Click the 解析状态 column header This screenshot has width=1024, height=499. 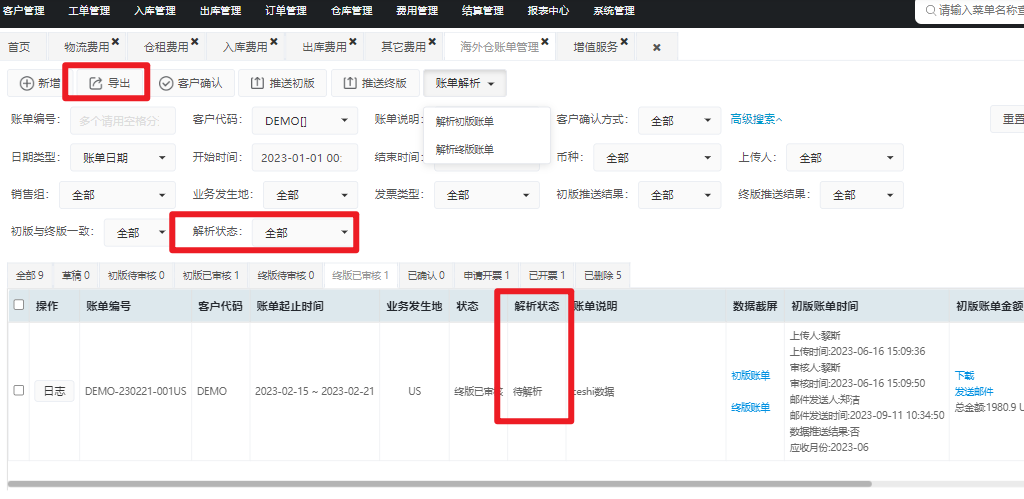(x=537, y=306)
